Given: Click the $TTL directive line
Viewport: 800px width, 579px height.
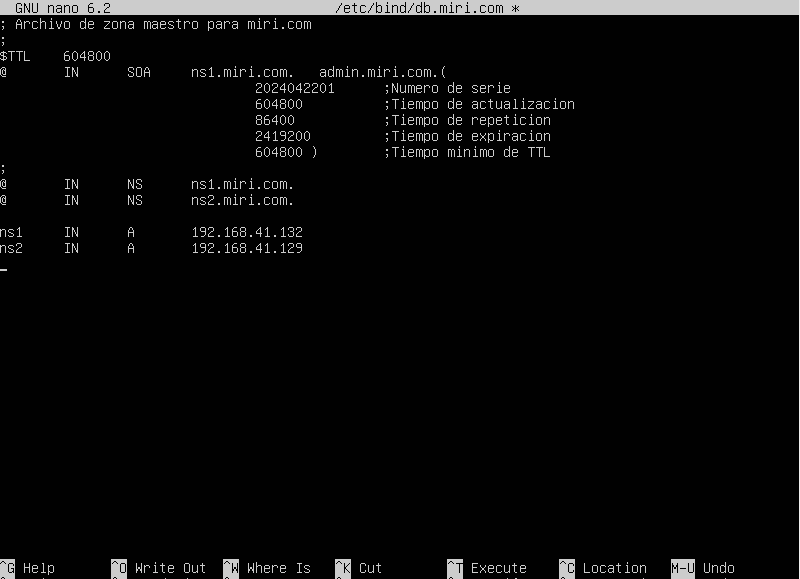Looking at the screenshot, I should pyautogui.click(x=55, y=56).
